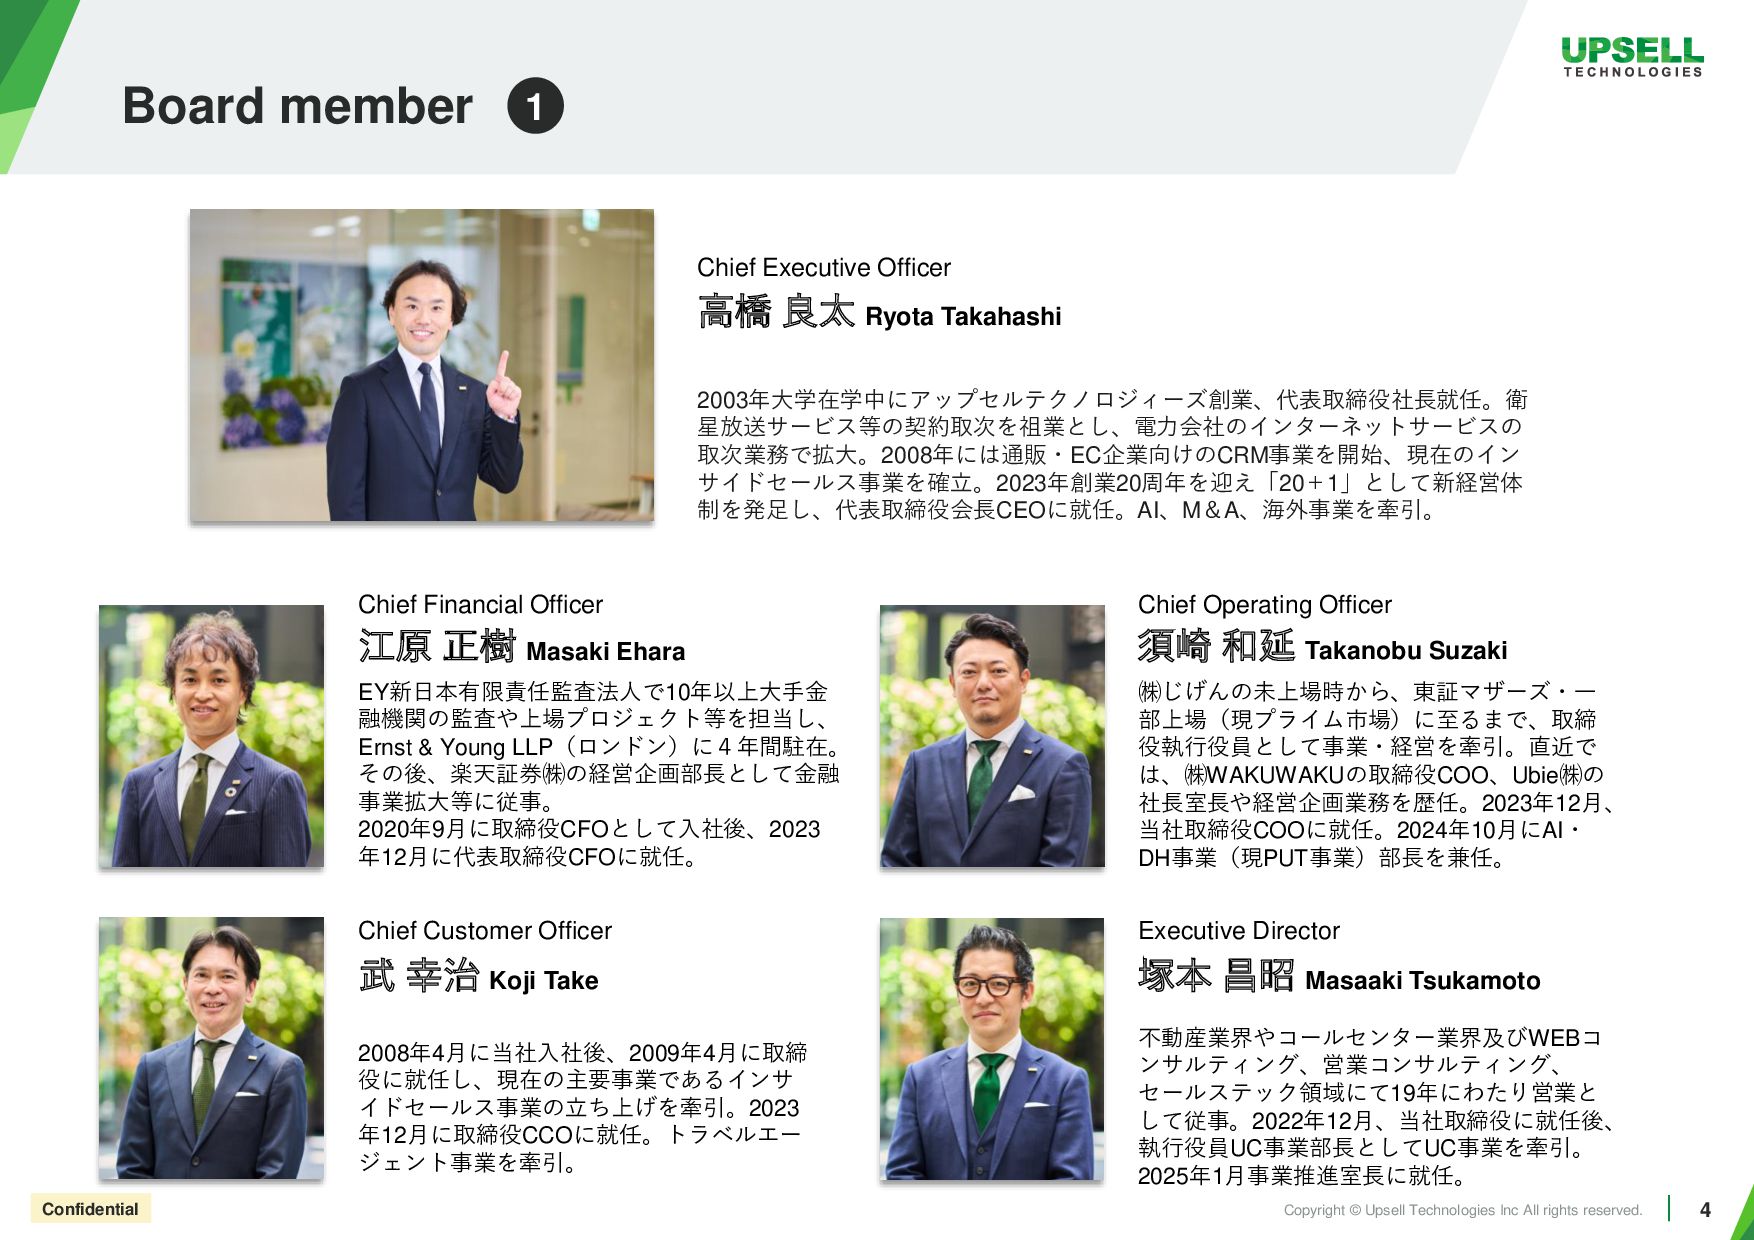
Task: Click the name Ryota Takahashi
Action: click(x=963, y=317)
